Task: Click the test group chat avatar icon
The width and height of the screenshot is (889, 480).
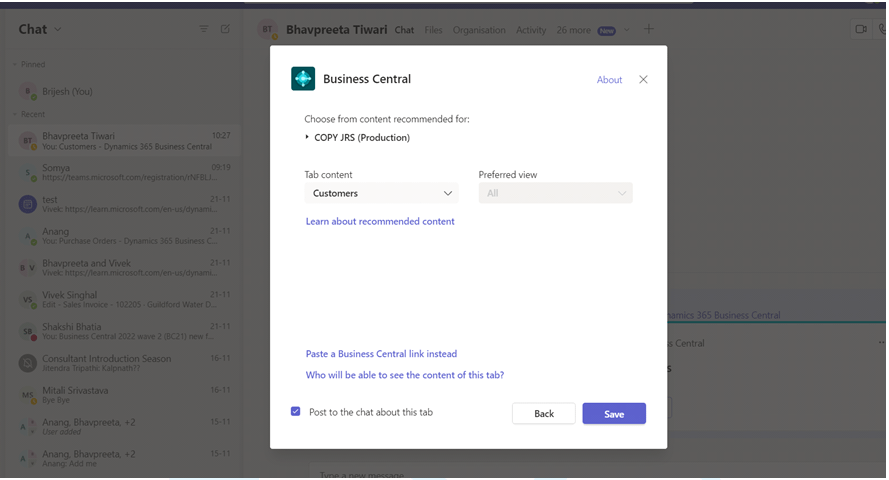Action: (27, 204)
